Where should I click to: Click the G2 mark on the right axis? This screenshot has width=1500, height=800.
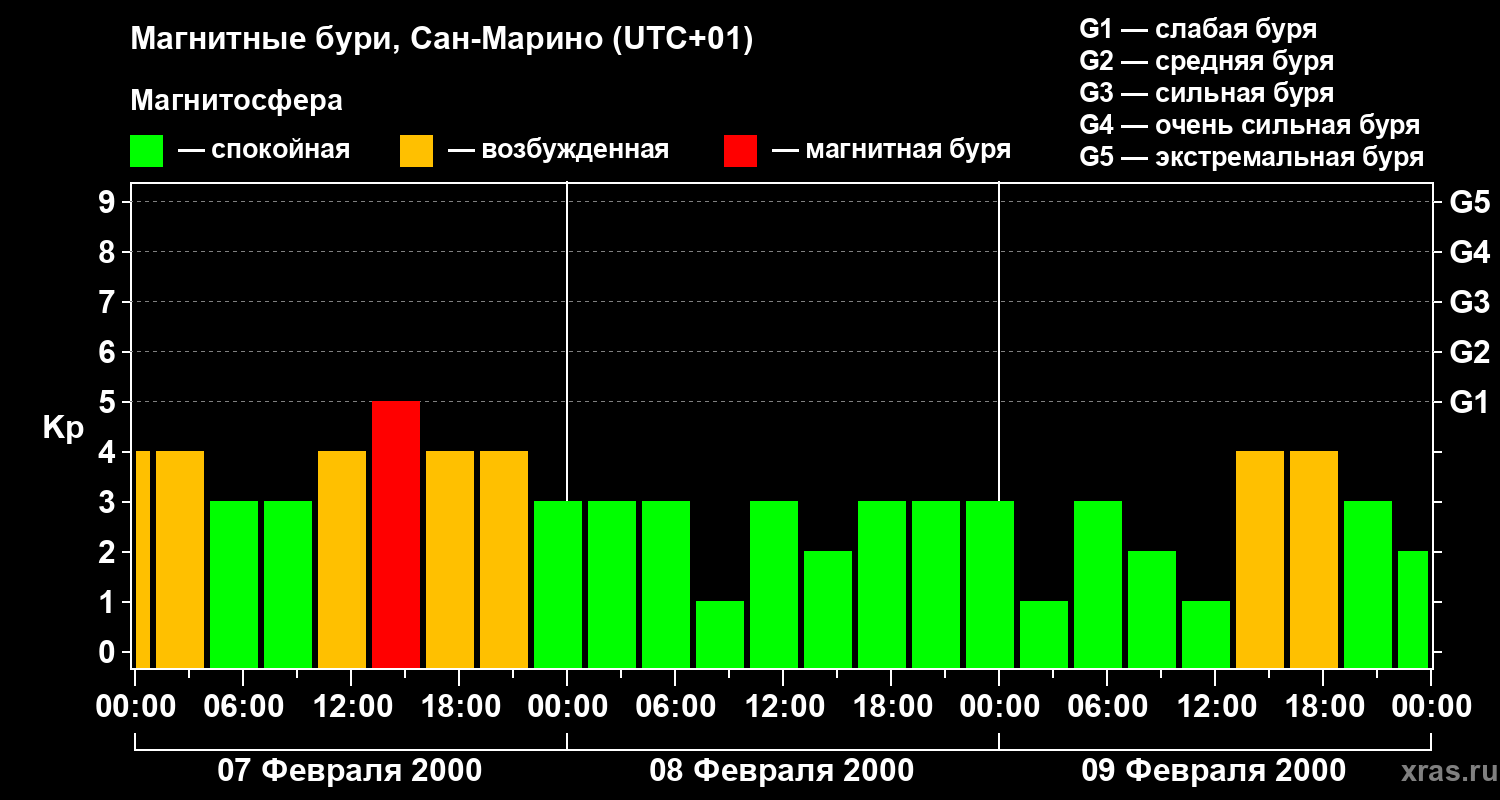click(1469, 352)
